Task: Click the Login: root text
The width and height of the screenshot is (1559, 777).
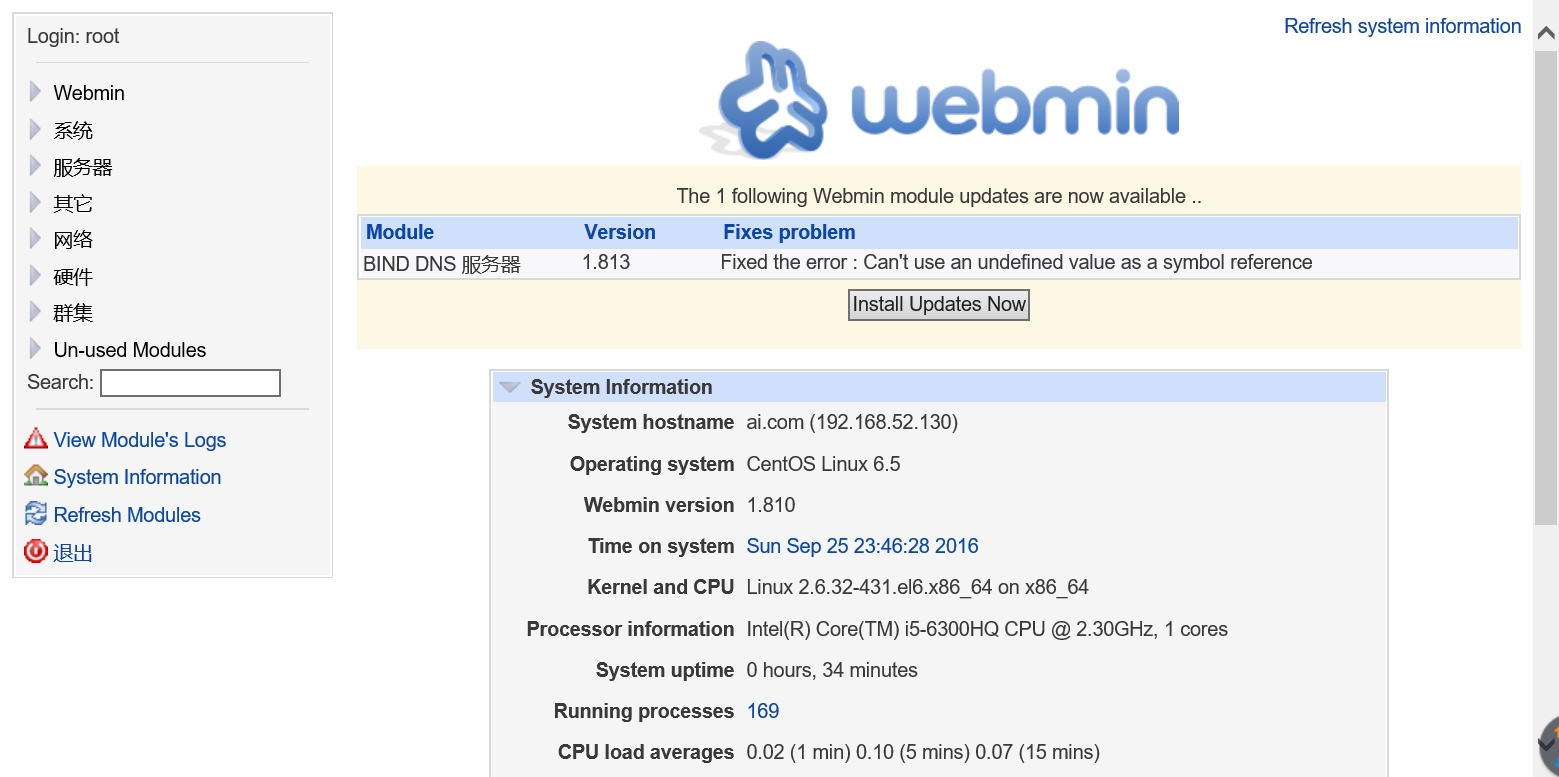Action: [x=73, y=36]
